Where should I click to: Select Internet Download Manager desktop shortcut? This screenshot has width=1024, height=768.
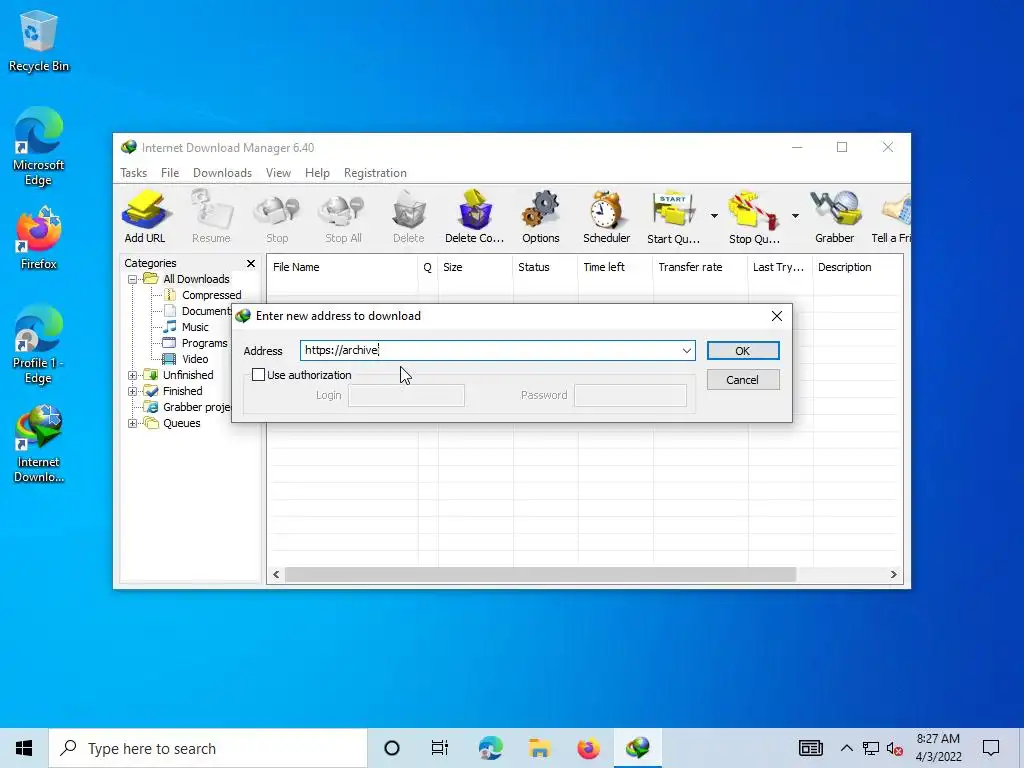tap(39, 444)
